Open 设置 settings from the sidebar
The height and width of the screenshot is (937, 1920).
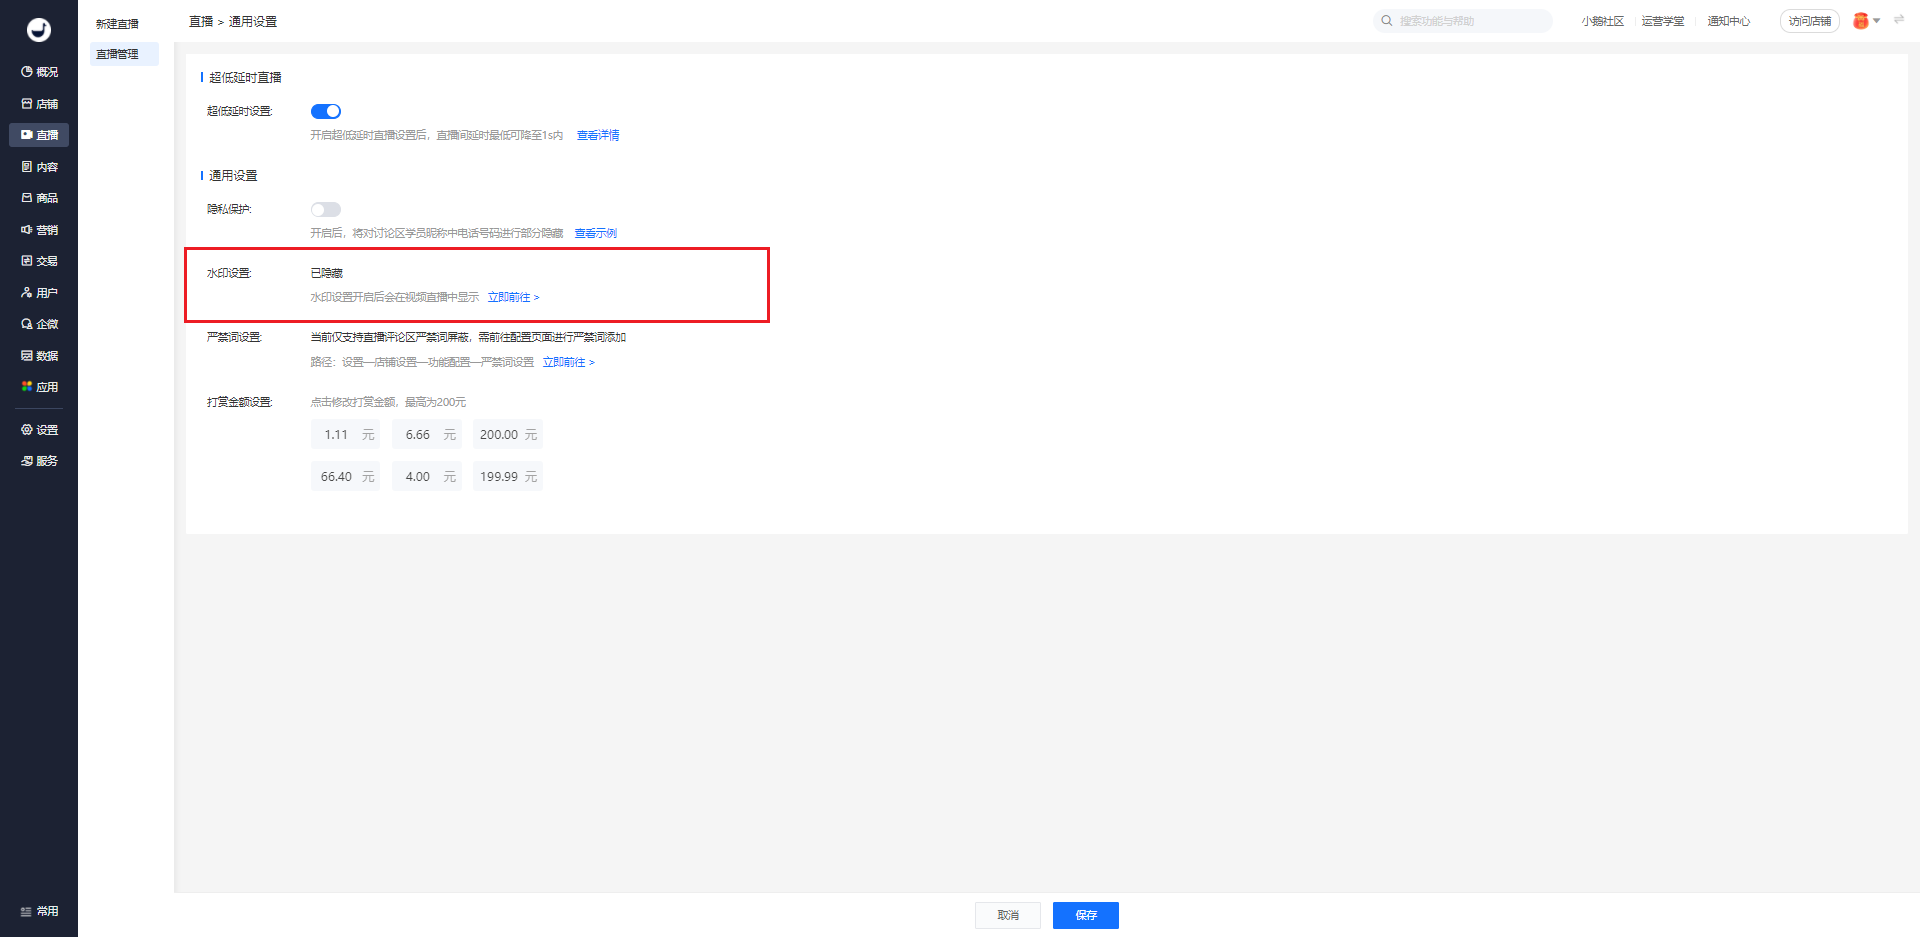(39, 430)
